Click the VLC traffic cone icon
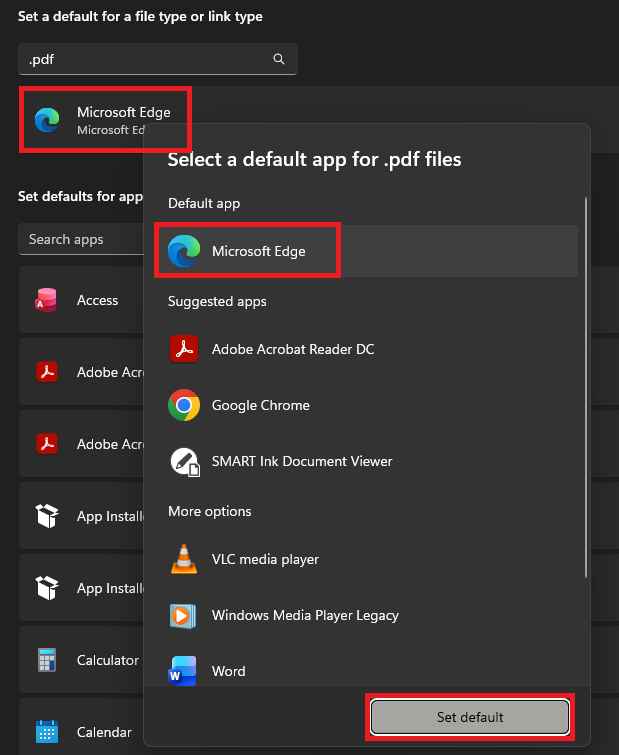The width and height of the screenshot is (619, 755). pos(184,559)
